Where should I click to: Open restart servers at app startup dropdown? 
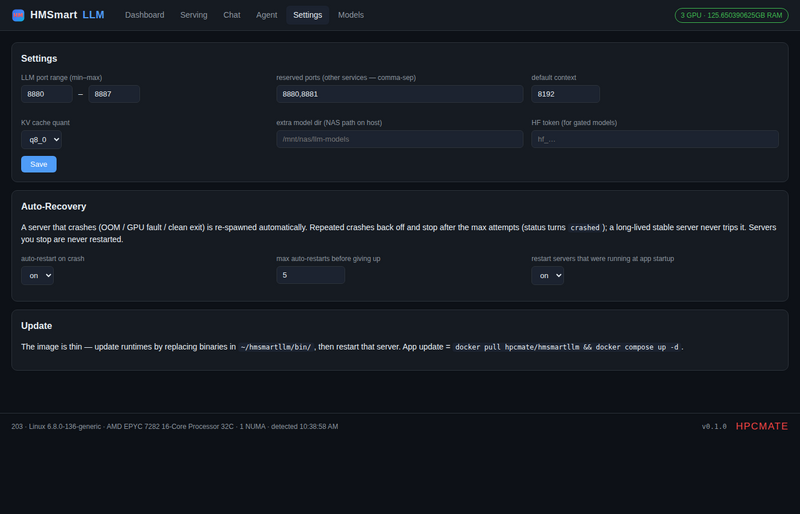[x=547, y=276]
